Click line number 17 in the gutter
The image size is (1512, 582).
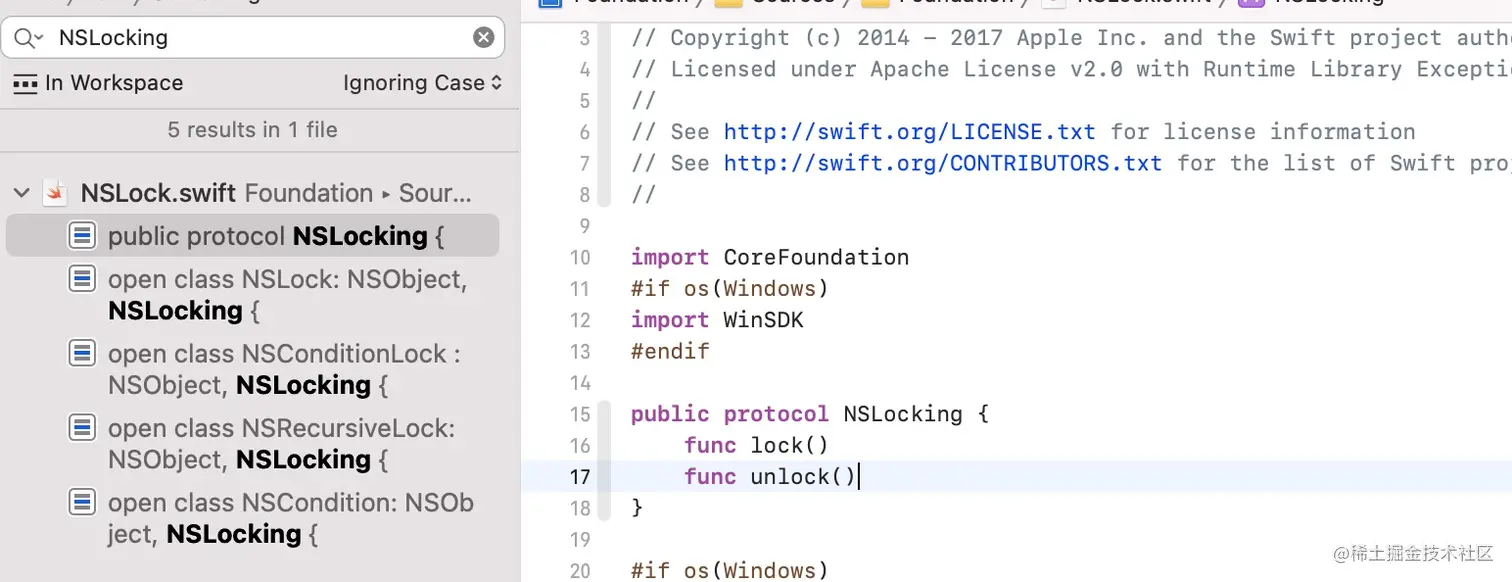click(580, 476)
